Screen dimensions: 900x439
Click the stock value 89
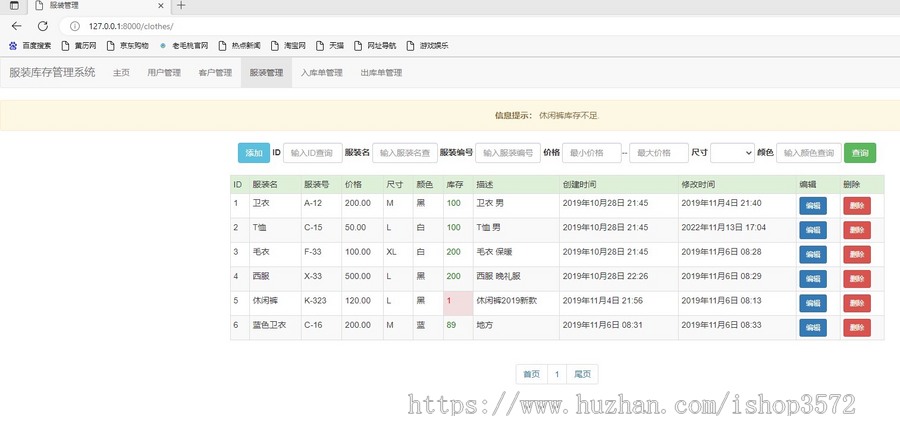(x=451, y=325)
